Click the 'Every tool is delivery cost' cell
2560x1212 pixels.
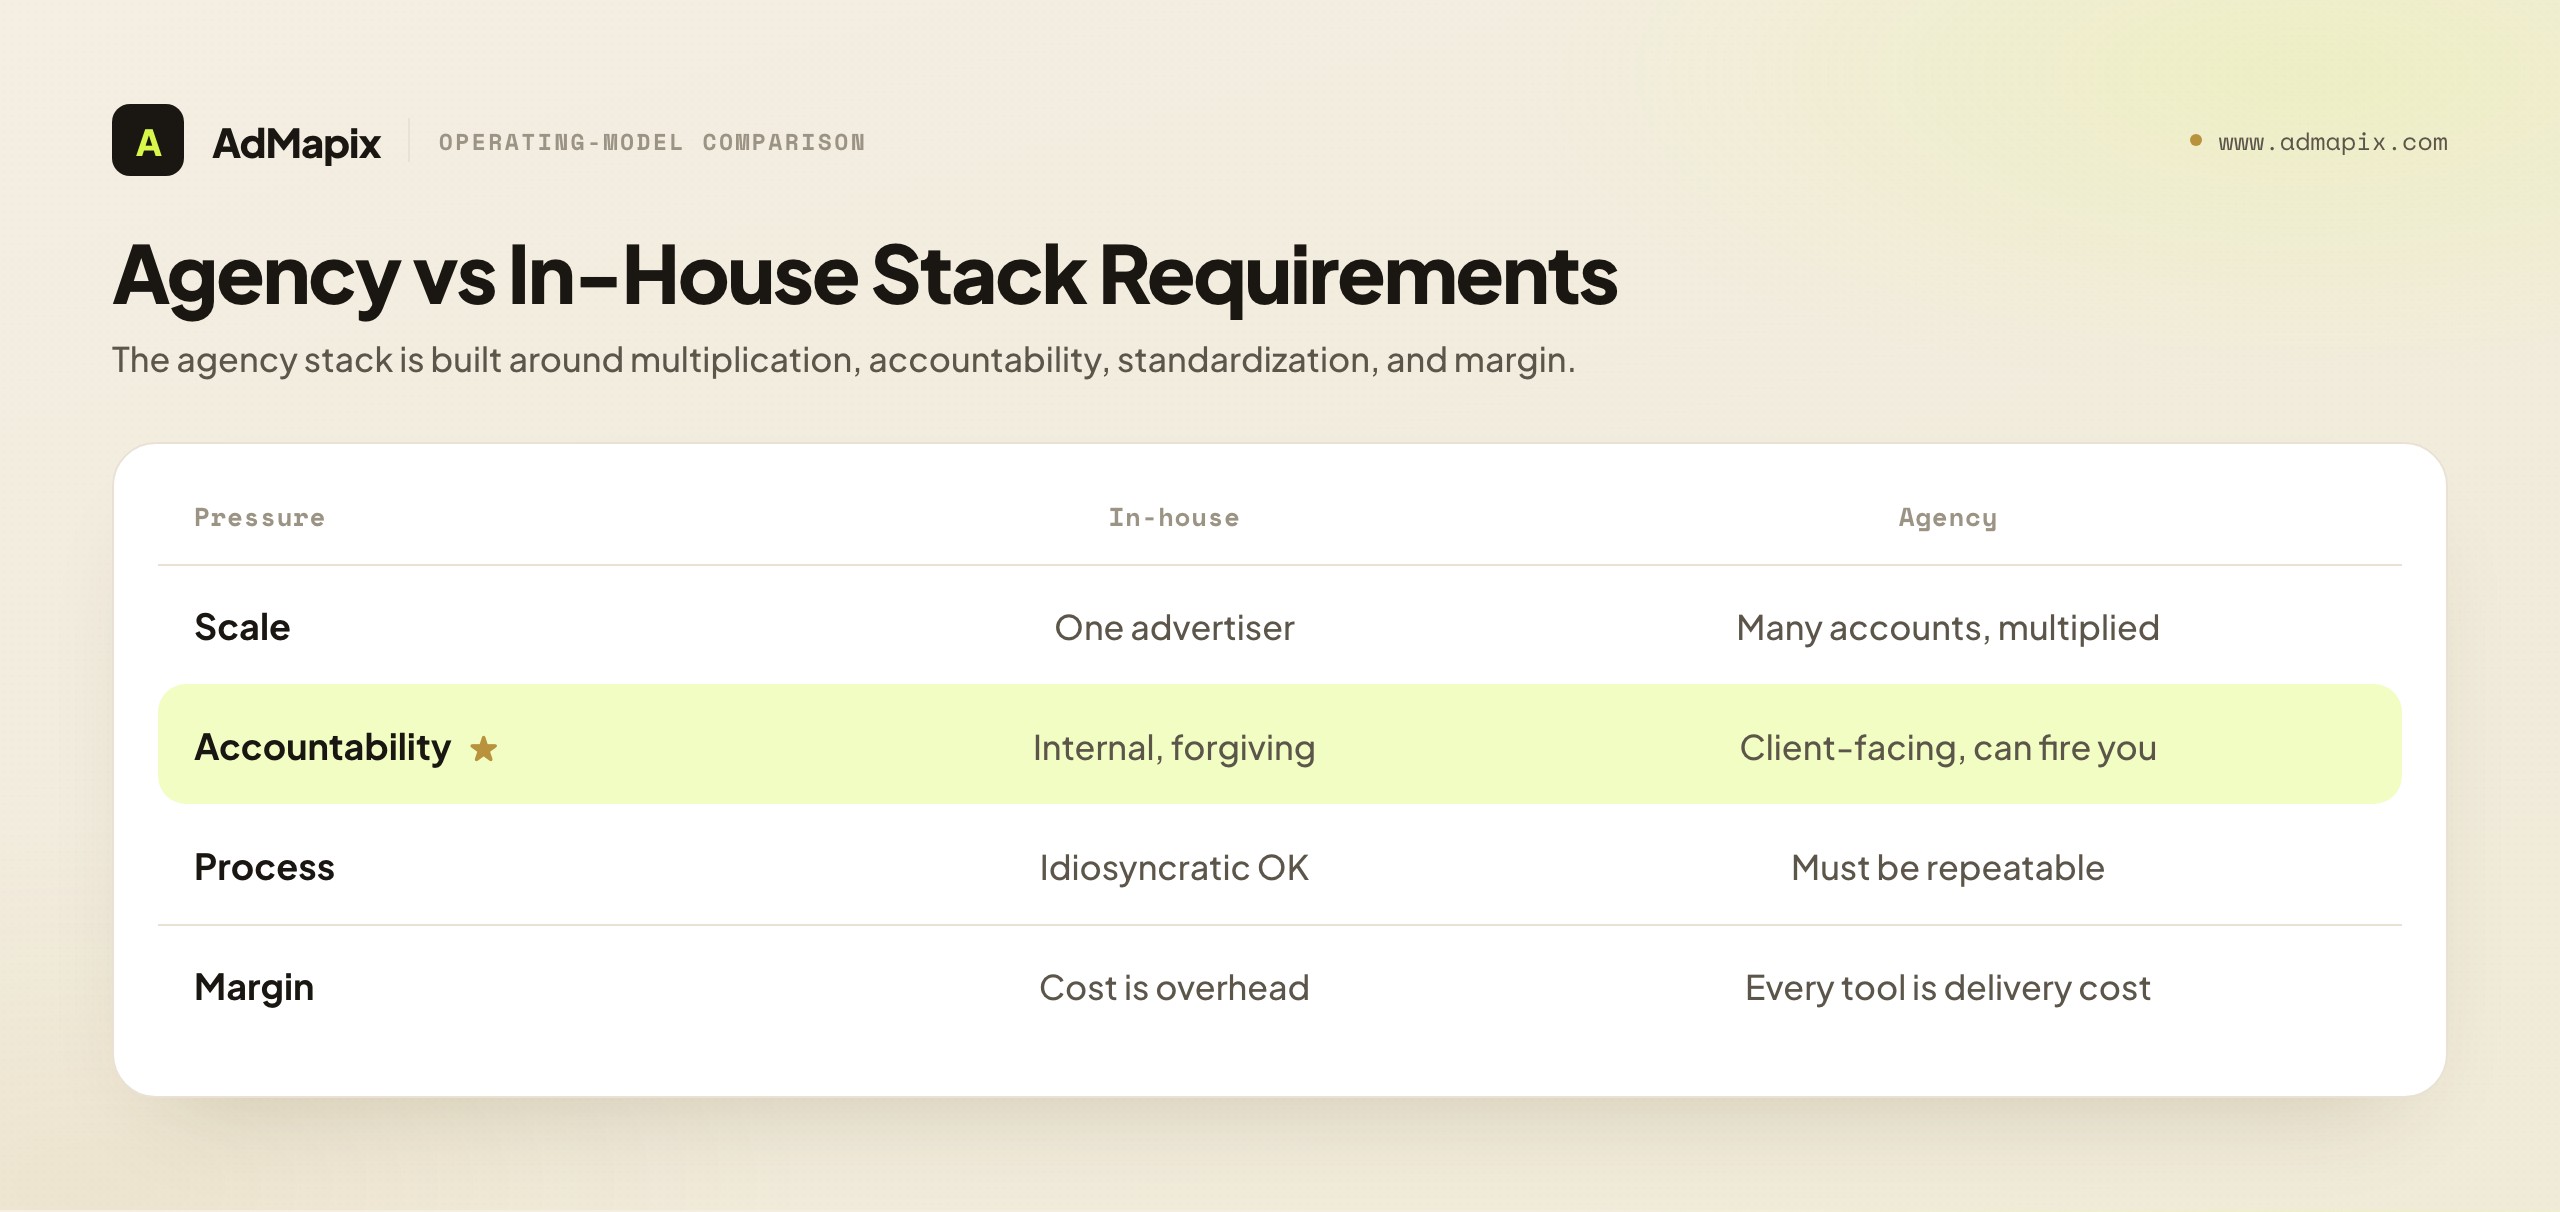(1948, 988)
